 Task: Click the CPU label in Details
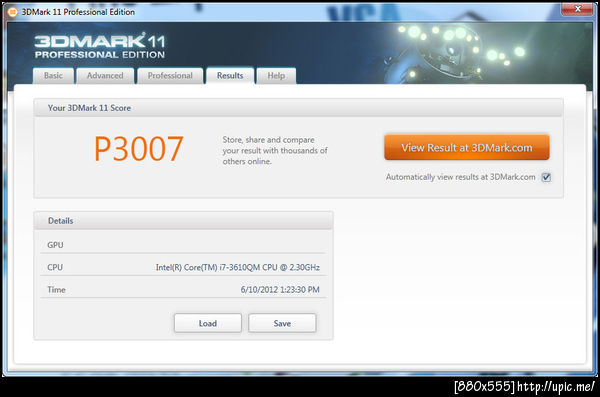point(55,267)
